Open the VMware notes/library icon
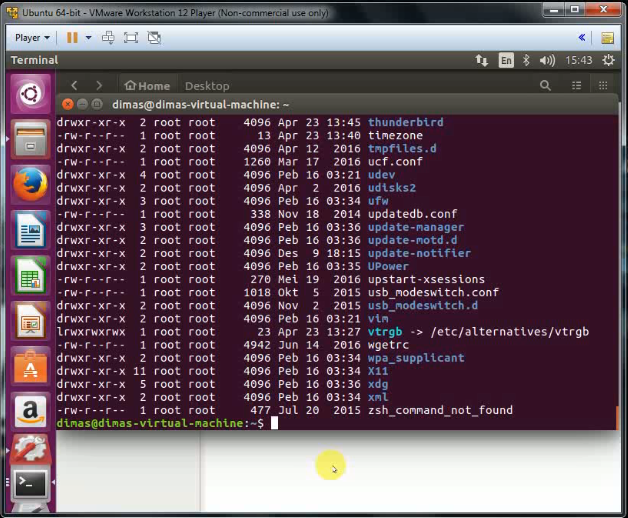 tap(608, 38)
